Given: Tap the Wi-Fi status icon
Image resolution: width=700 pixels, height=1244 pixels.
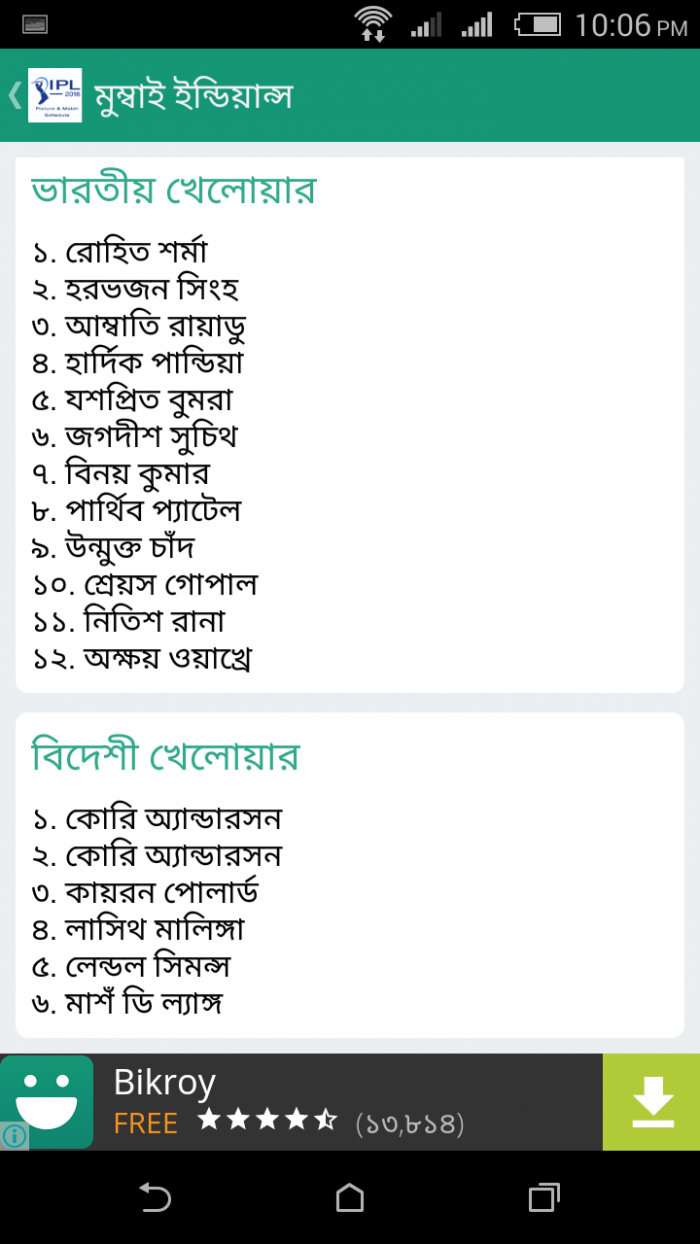Looking at the screenshot, I should coord(373,23).
